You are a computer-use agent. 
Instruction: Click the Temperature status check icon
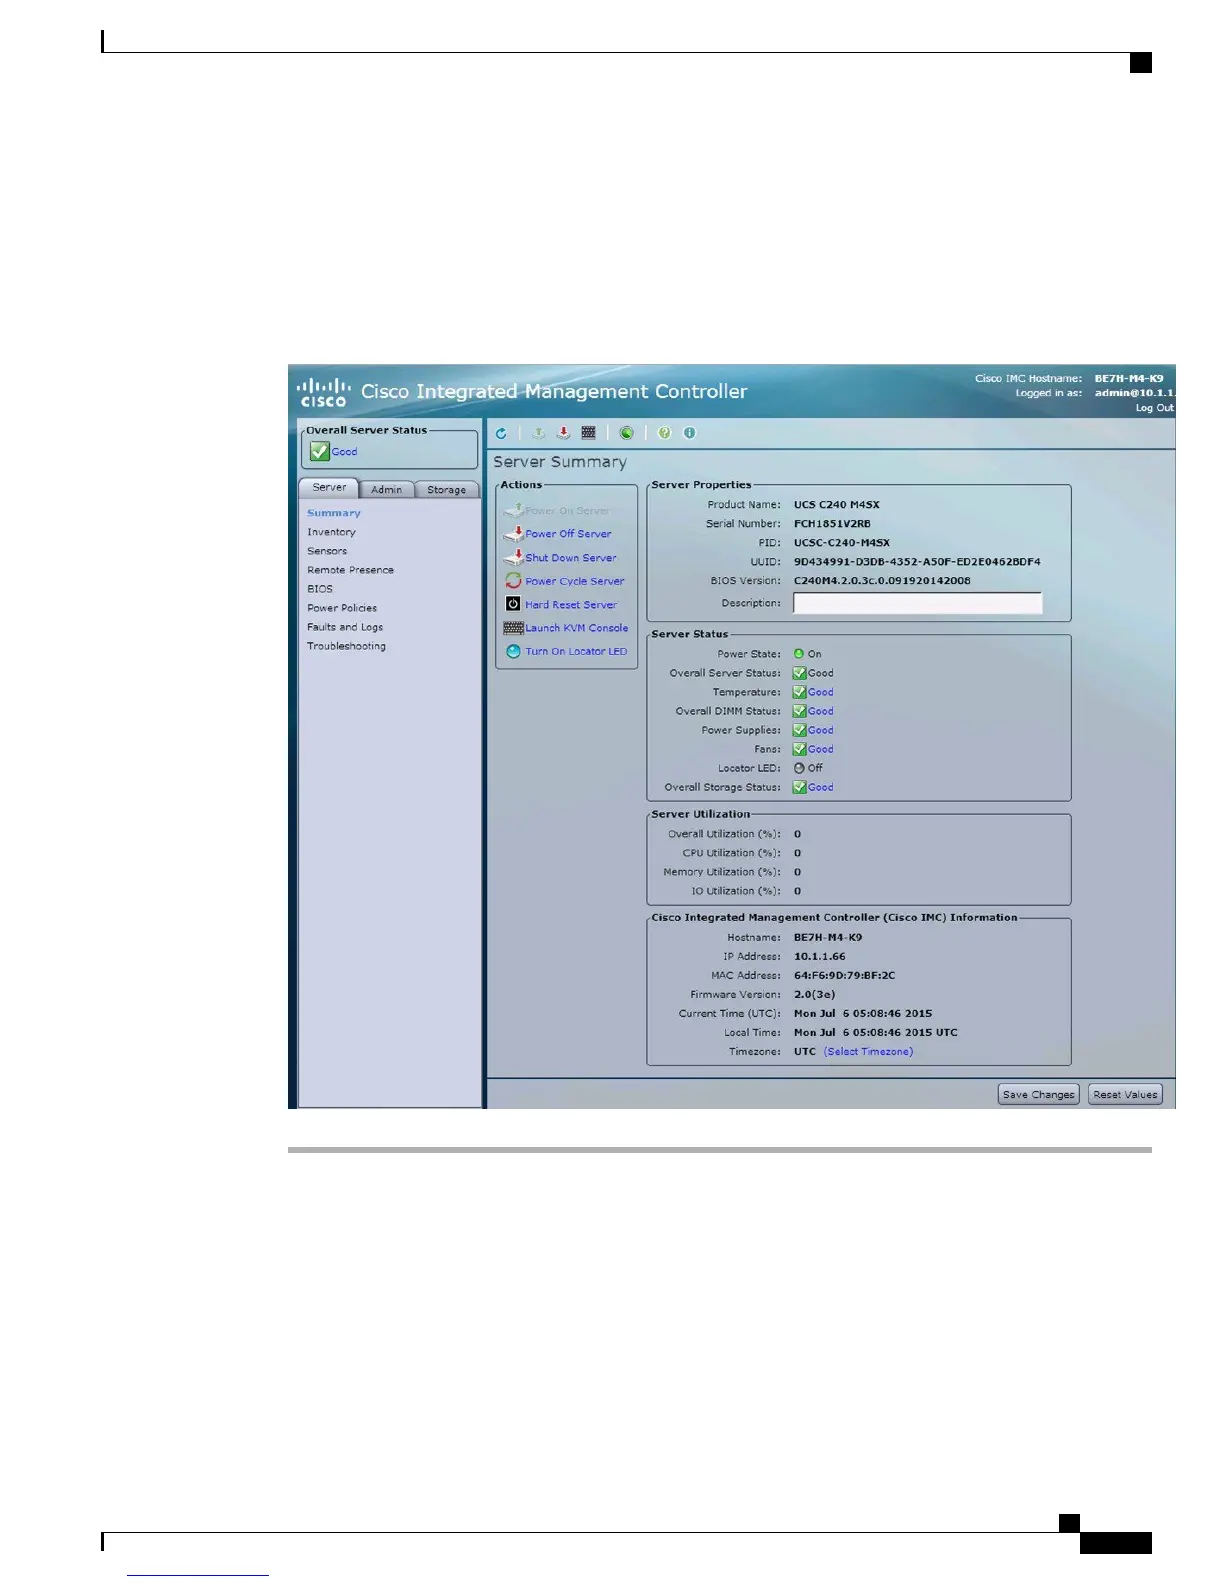[799, 692]
